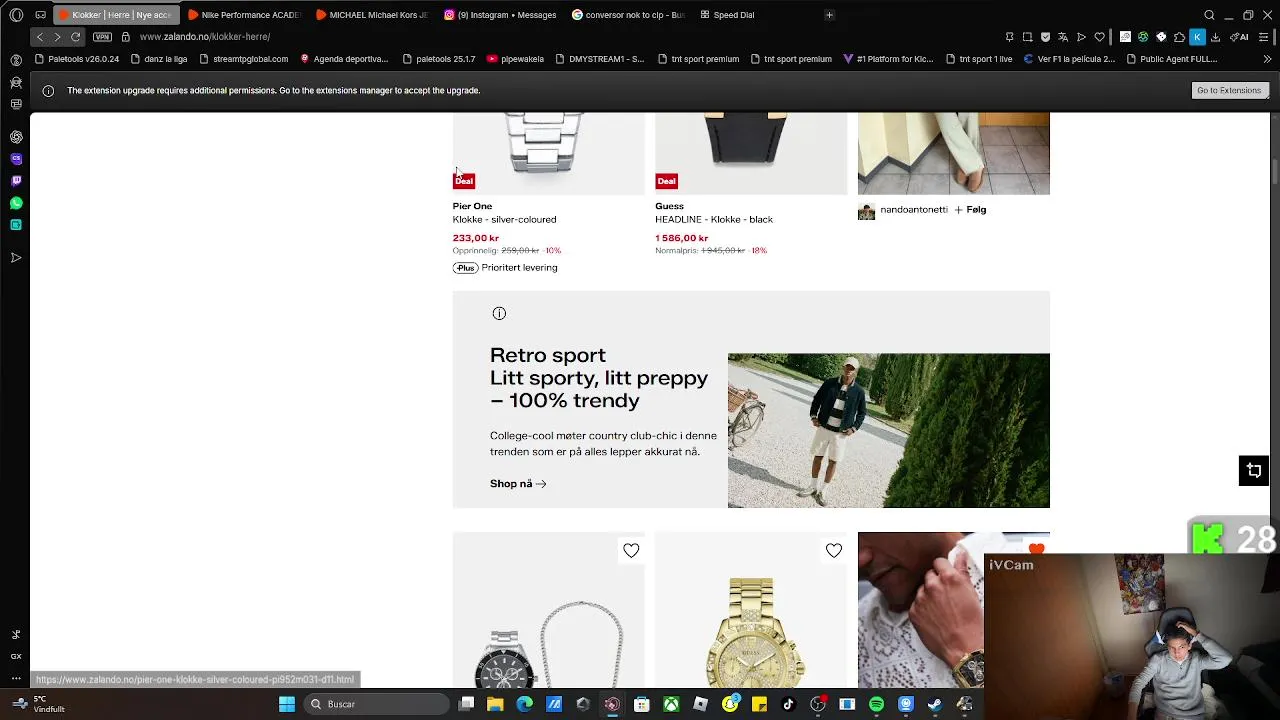
Task: Switch to the Nike Performance ACADEMY tab
Action: [243, 15]
